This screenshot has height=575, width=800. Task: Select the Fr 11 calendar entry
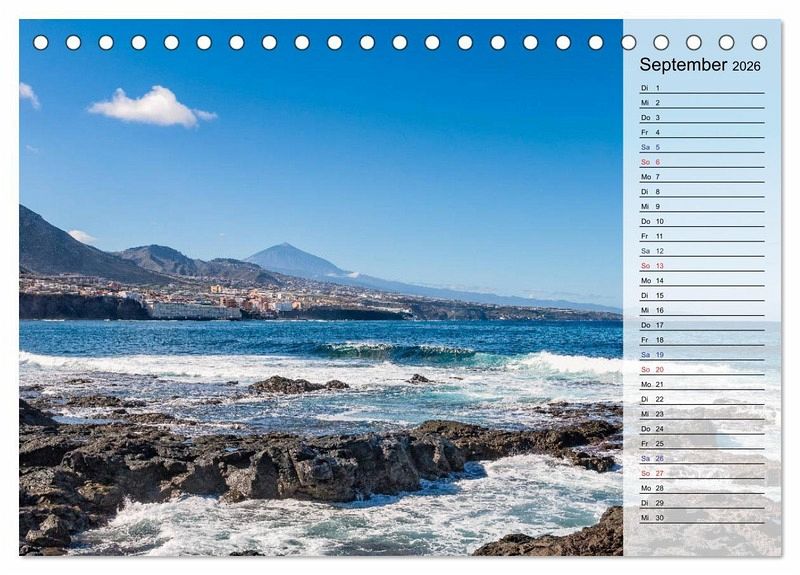[701, 236]
